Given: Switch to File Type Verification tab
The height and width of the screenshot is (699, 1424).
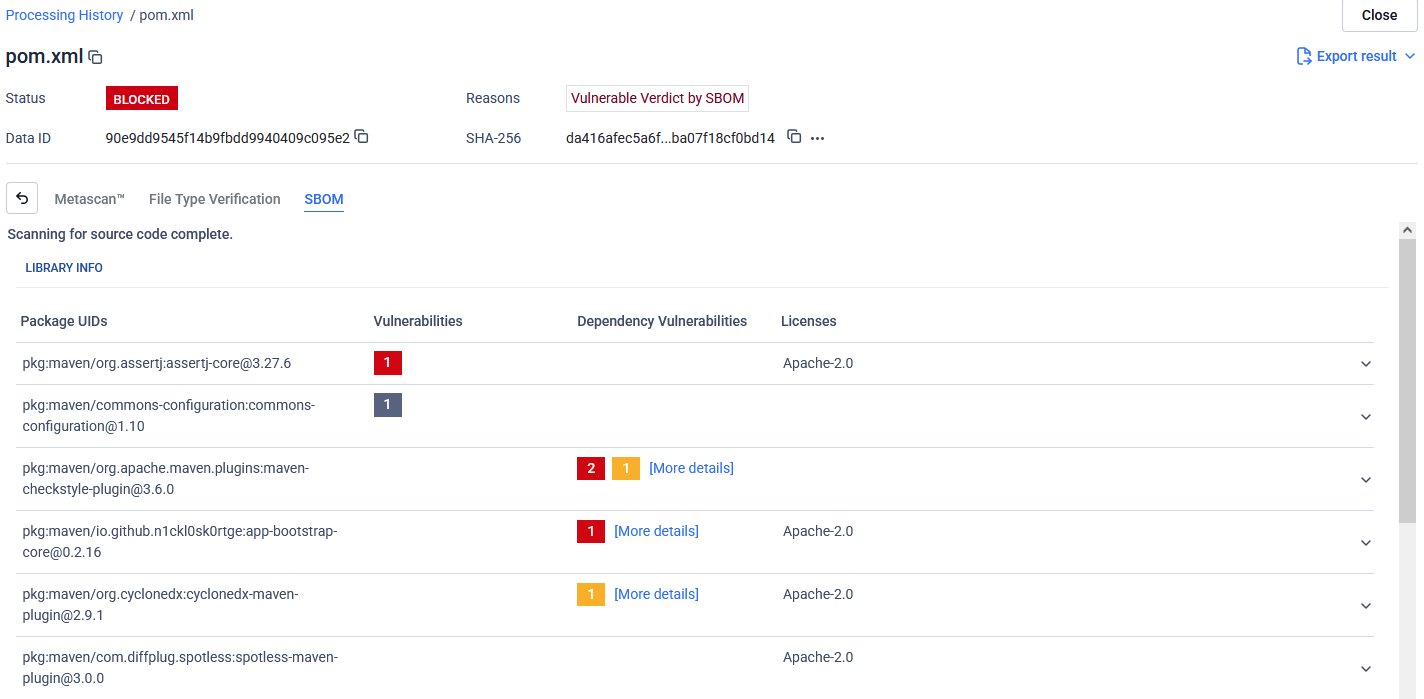Looking at the screenshot, I should 214,199.
